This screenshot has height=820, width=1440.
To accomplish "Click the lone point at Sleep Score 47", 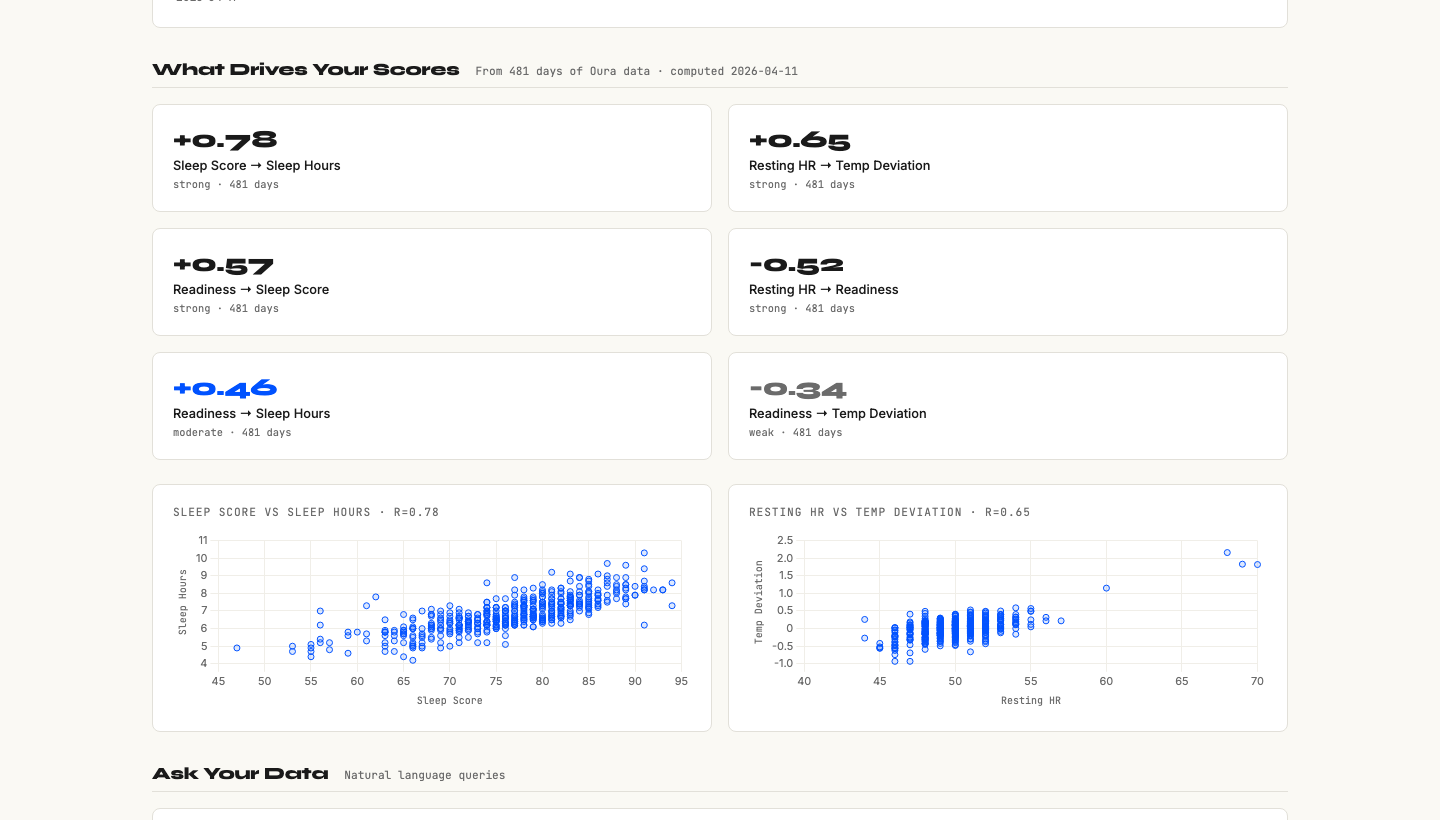I will click(x=237, y=648).
